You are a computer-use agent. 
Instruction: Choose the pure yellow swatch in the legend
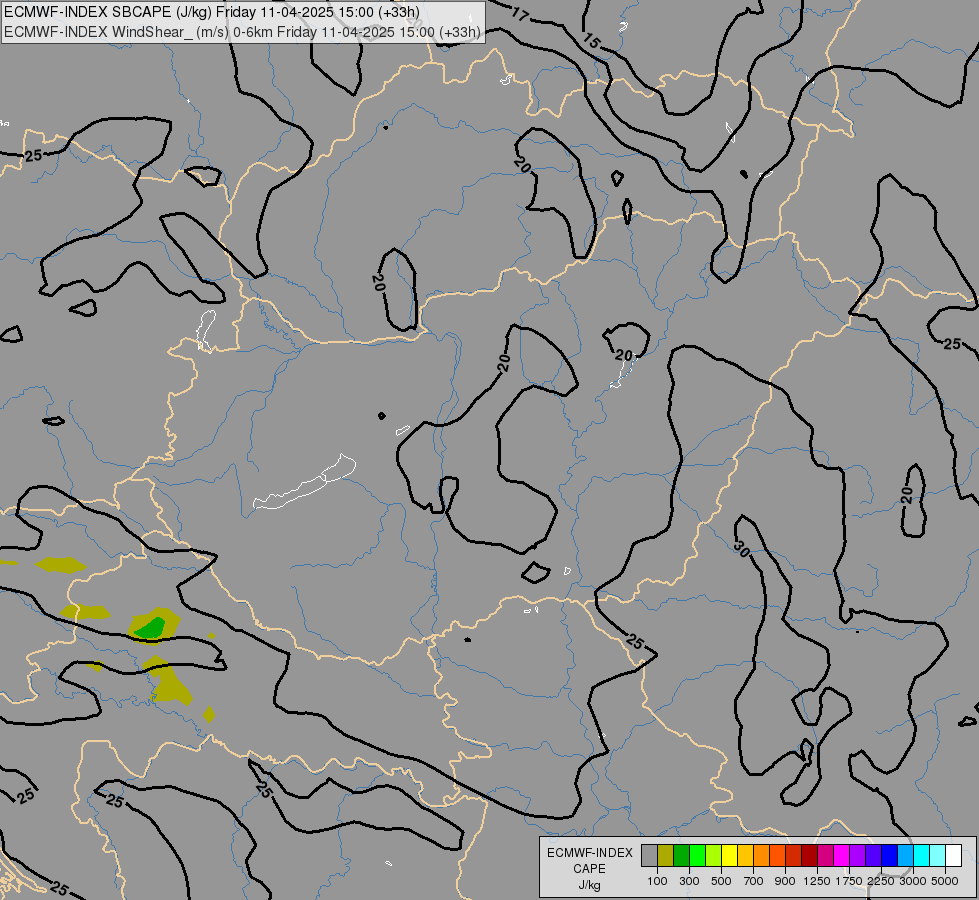click(729, 855)
